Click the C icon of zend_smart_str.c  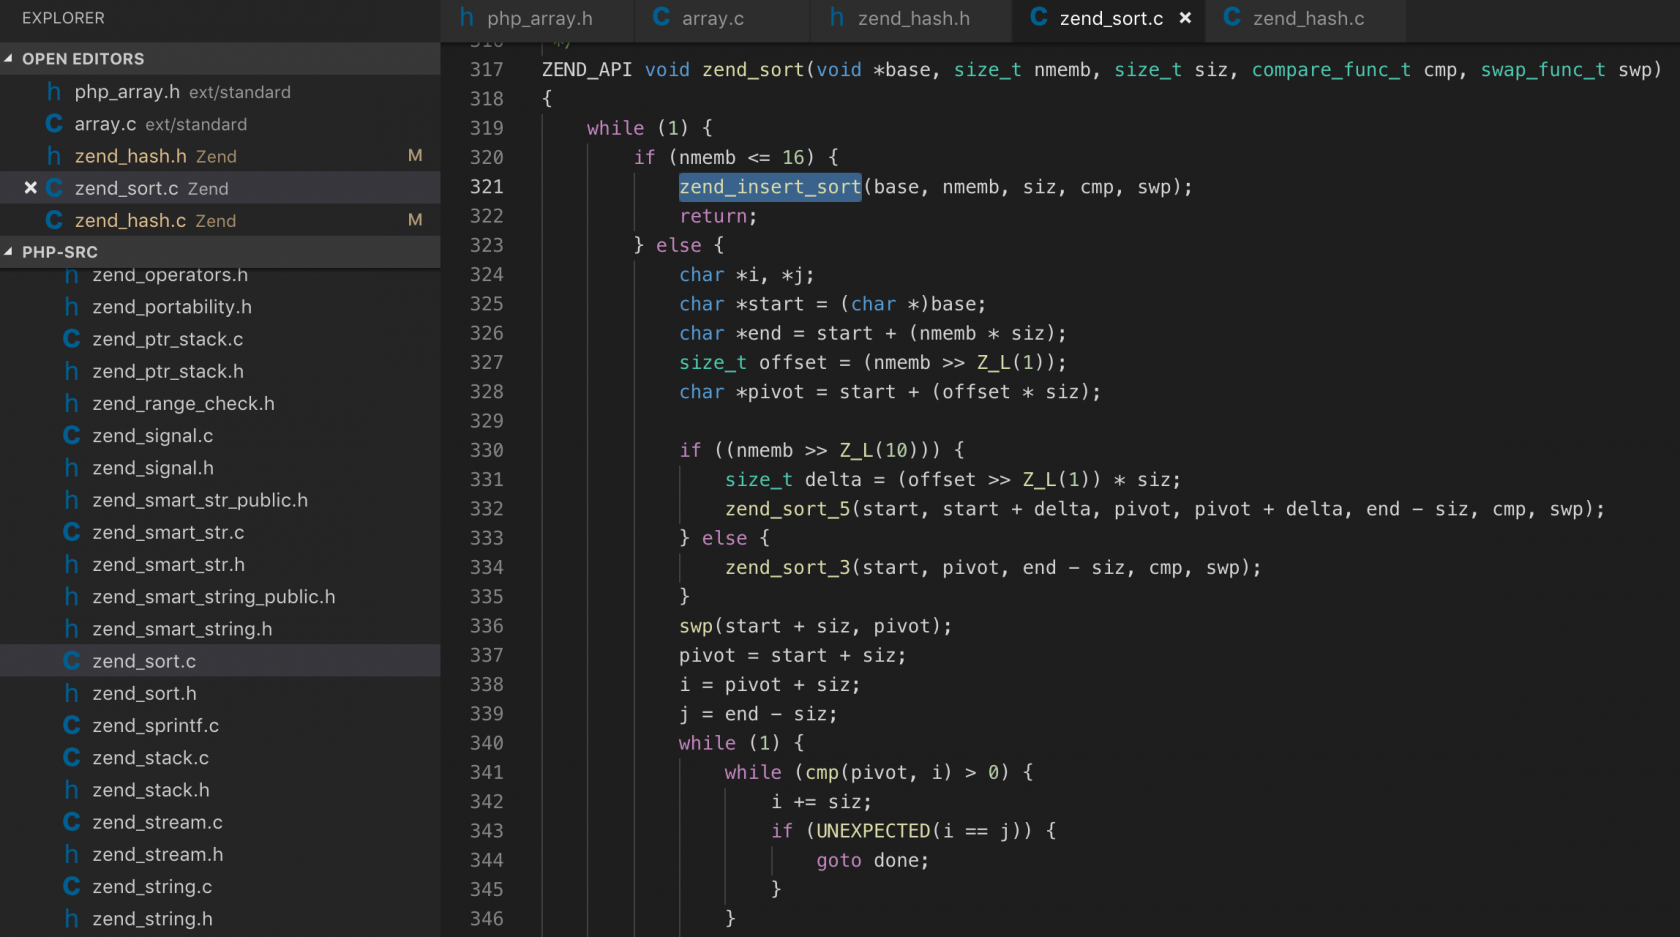tap(71, 532)
